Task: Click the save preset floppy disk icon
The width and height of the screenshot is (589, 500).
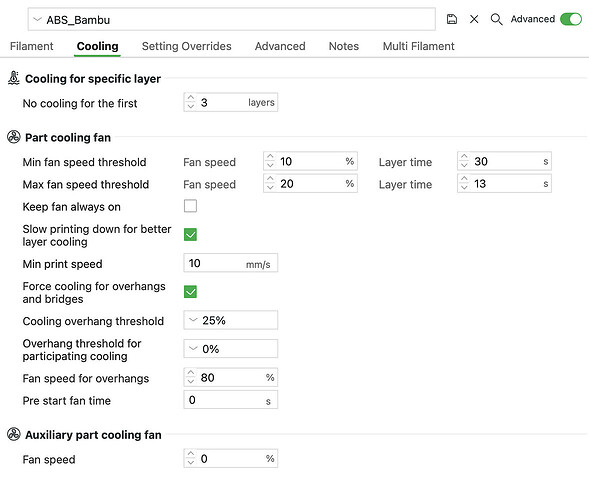Action: (452, 19)
